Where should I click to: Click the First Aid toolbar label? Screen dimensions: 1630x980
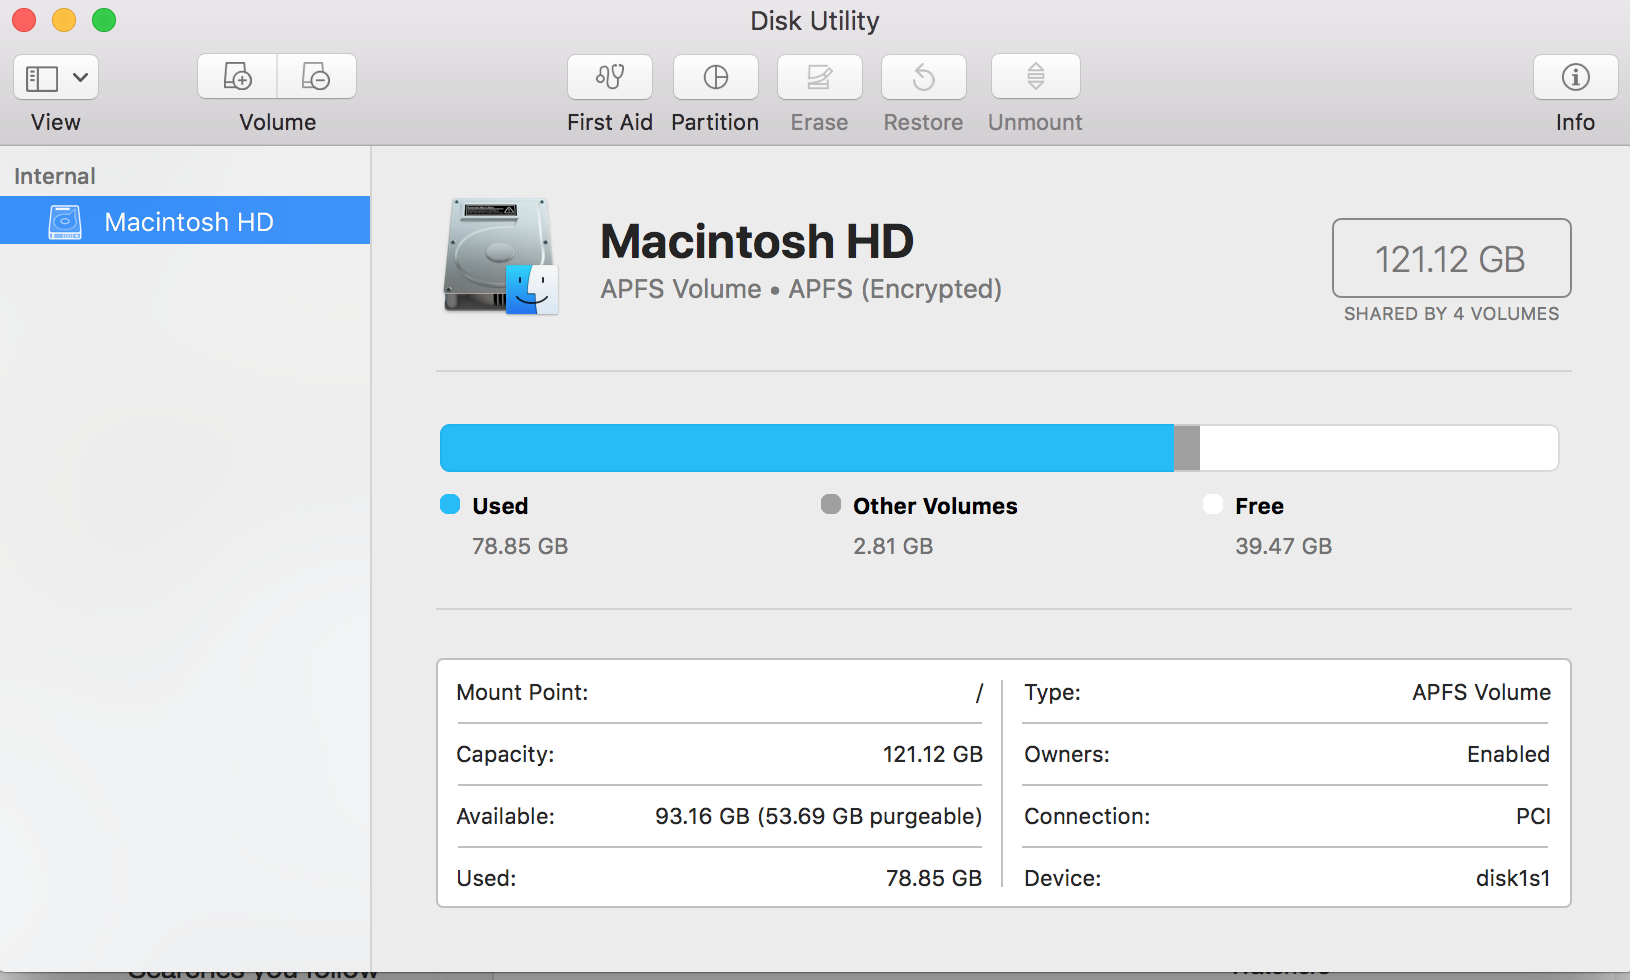pos(610,122)
